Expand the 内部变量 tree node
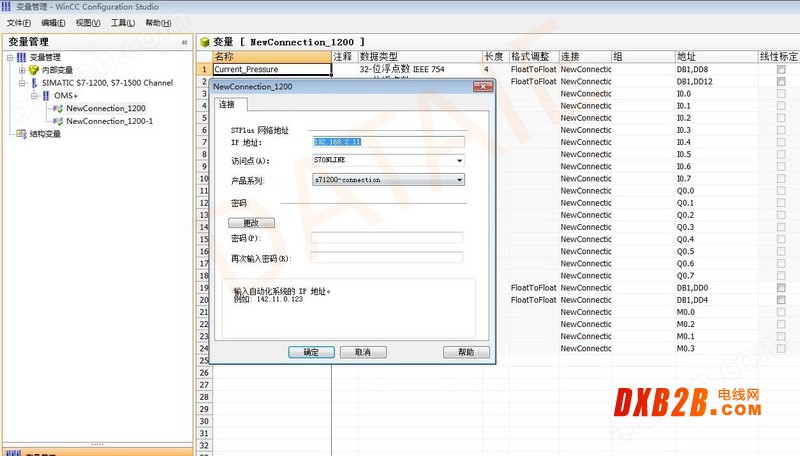This screenshot has height=456, width=800. click(x=22, y=70)
